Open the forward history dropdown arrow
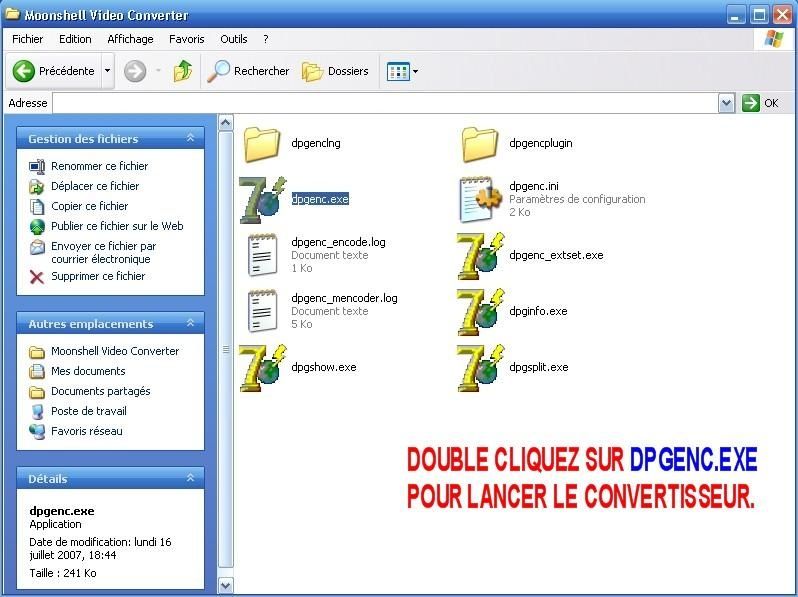 pyautogui.click(x=158, y=71)
